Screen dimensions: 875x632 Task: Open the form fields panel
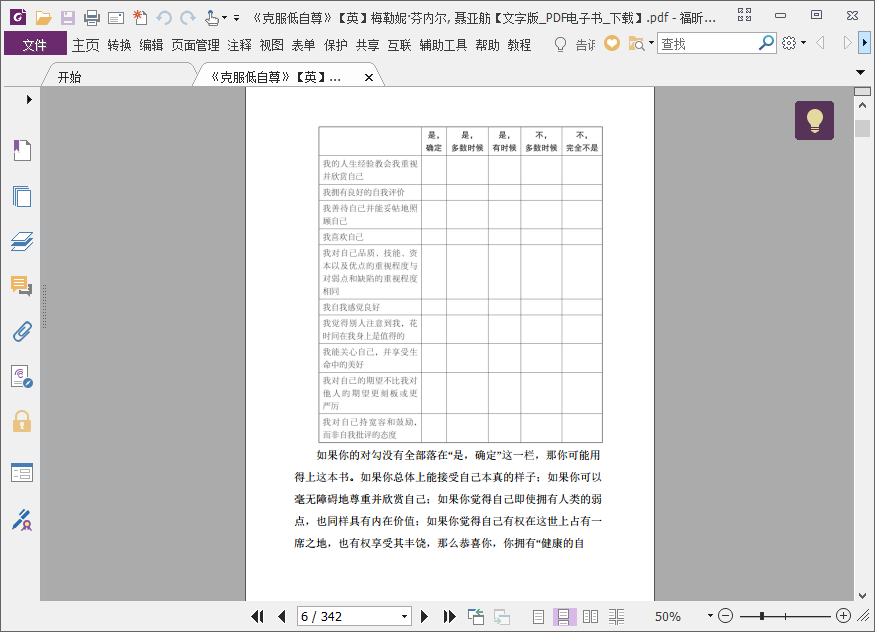point(22,472)
